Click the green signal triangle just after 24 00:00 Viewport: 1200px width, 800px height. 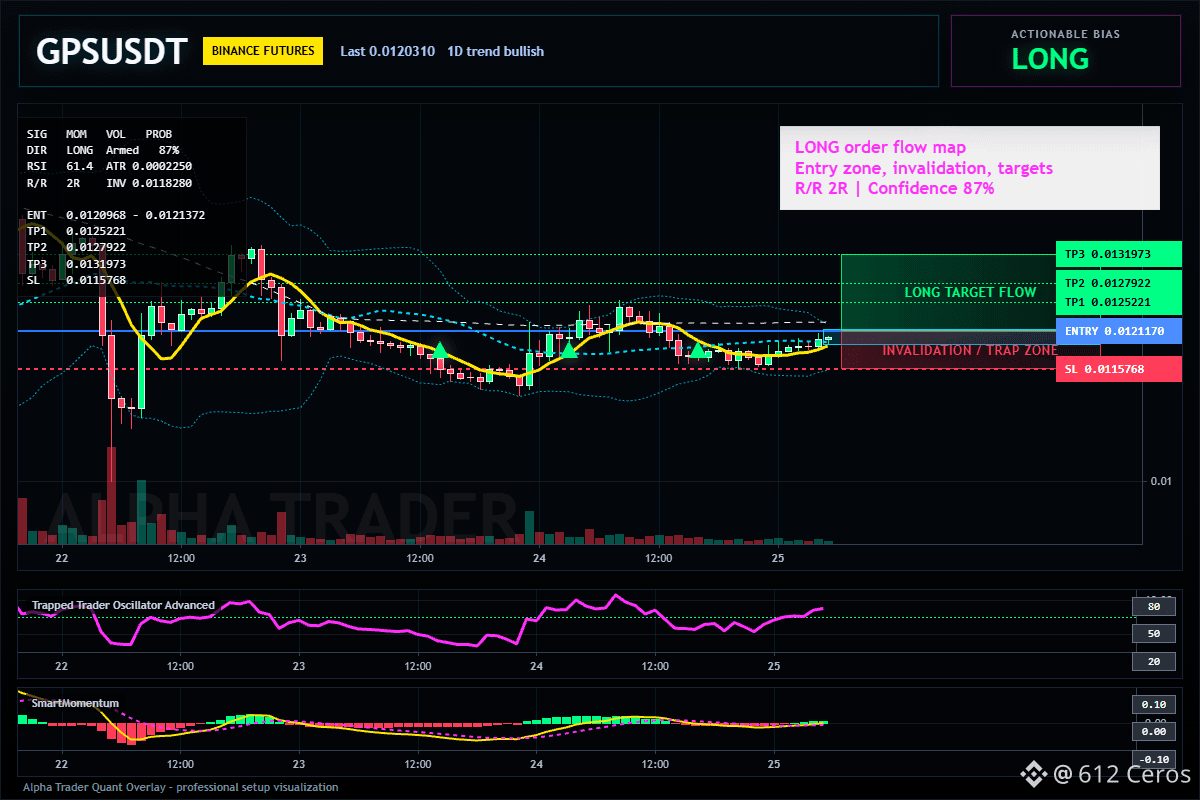click(568, 349)
